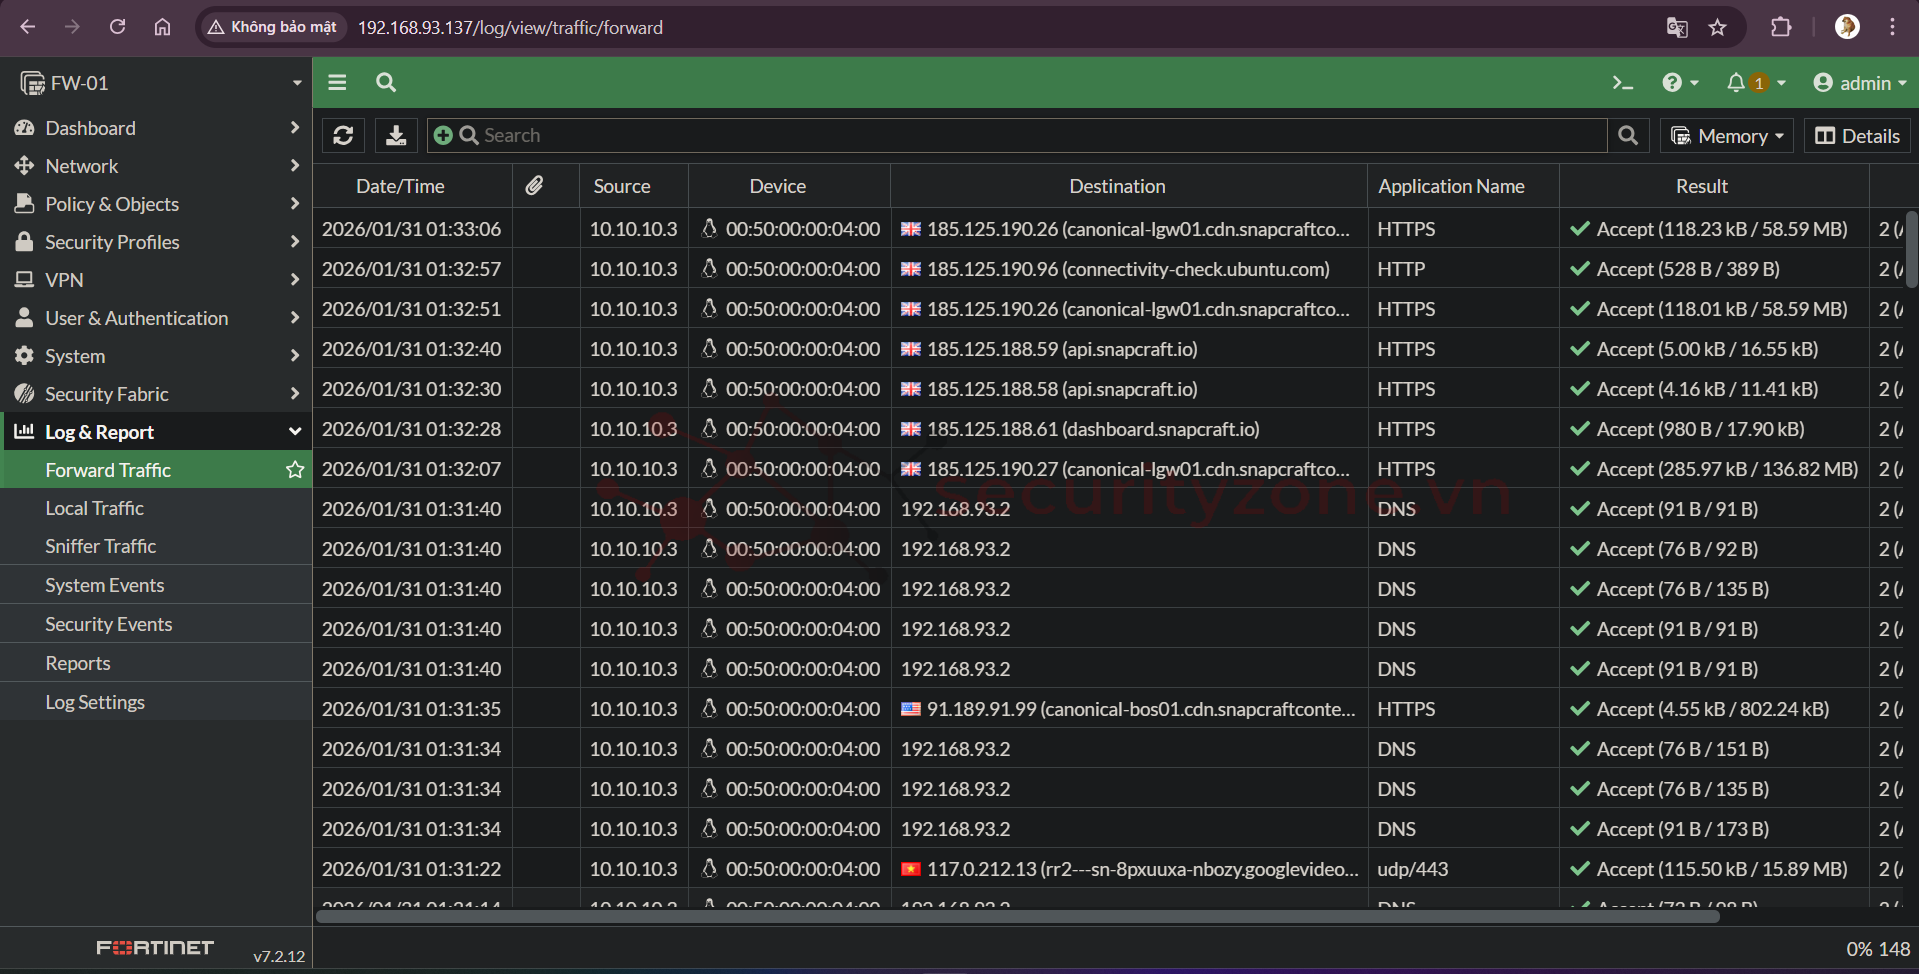Open the CLI console icon
Viewport: 1919px width, 974px height.
pyautogui.click(x=1622, y=83)
